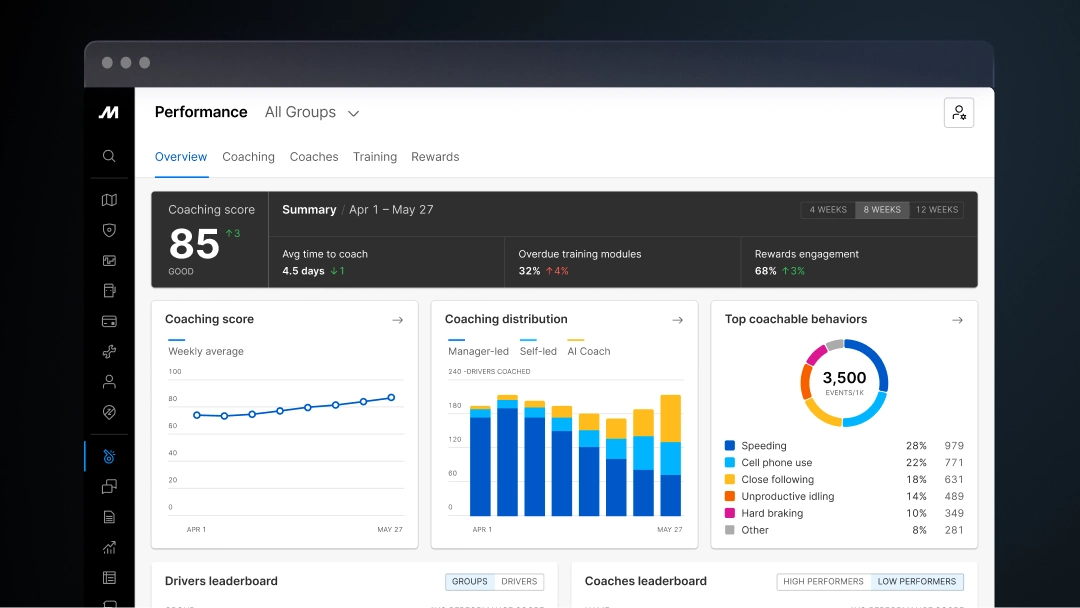Click the Speeding blue legend swatch
Screen dimensions: 1080x608
point(730,445)
